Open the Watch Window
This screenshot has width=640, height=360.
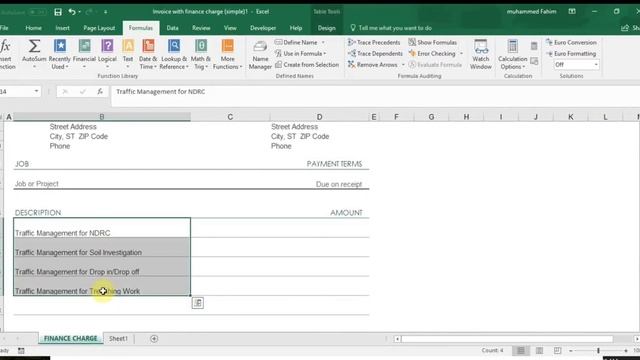[481, 54]
